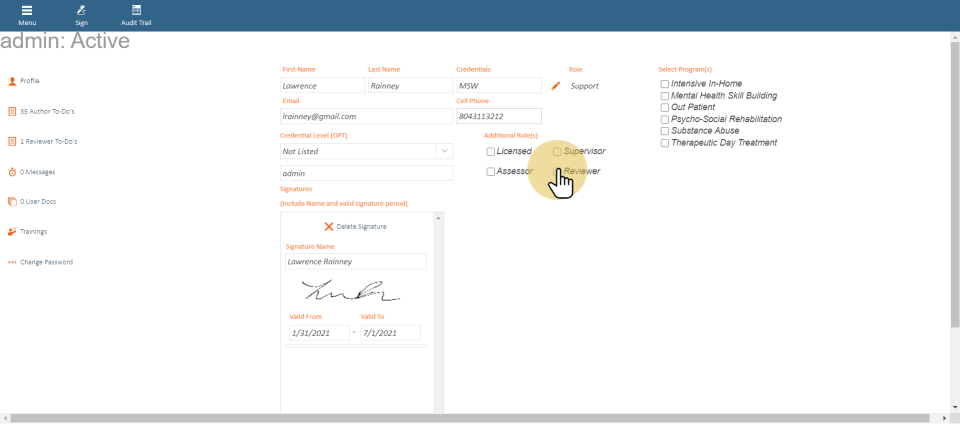Click the Change Password link
Image resolution: width=960 pixels, height=443 pixels.
point(46,262)
